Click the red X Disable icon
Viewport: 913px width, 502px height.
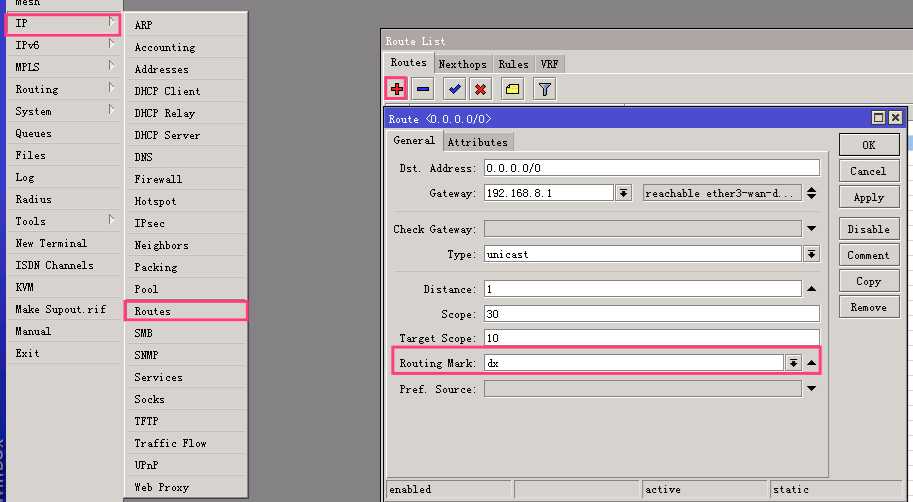pyautogui.click(x=480, y=89)
